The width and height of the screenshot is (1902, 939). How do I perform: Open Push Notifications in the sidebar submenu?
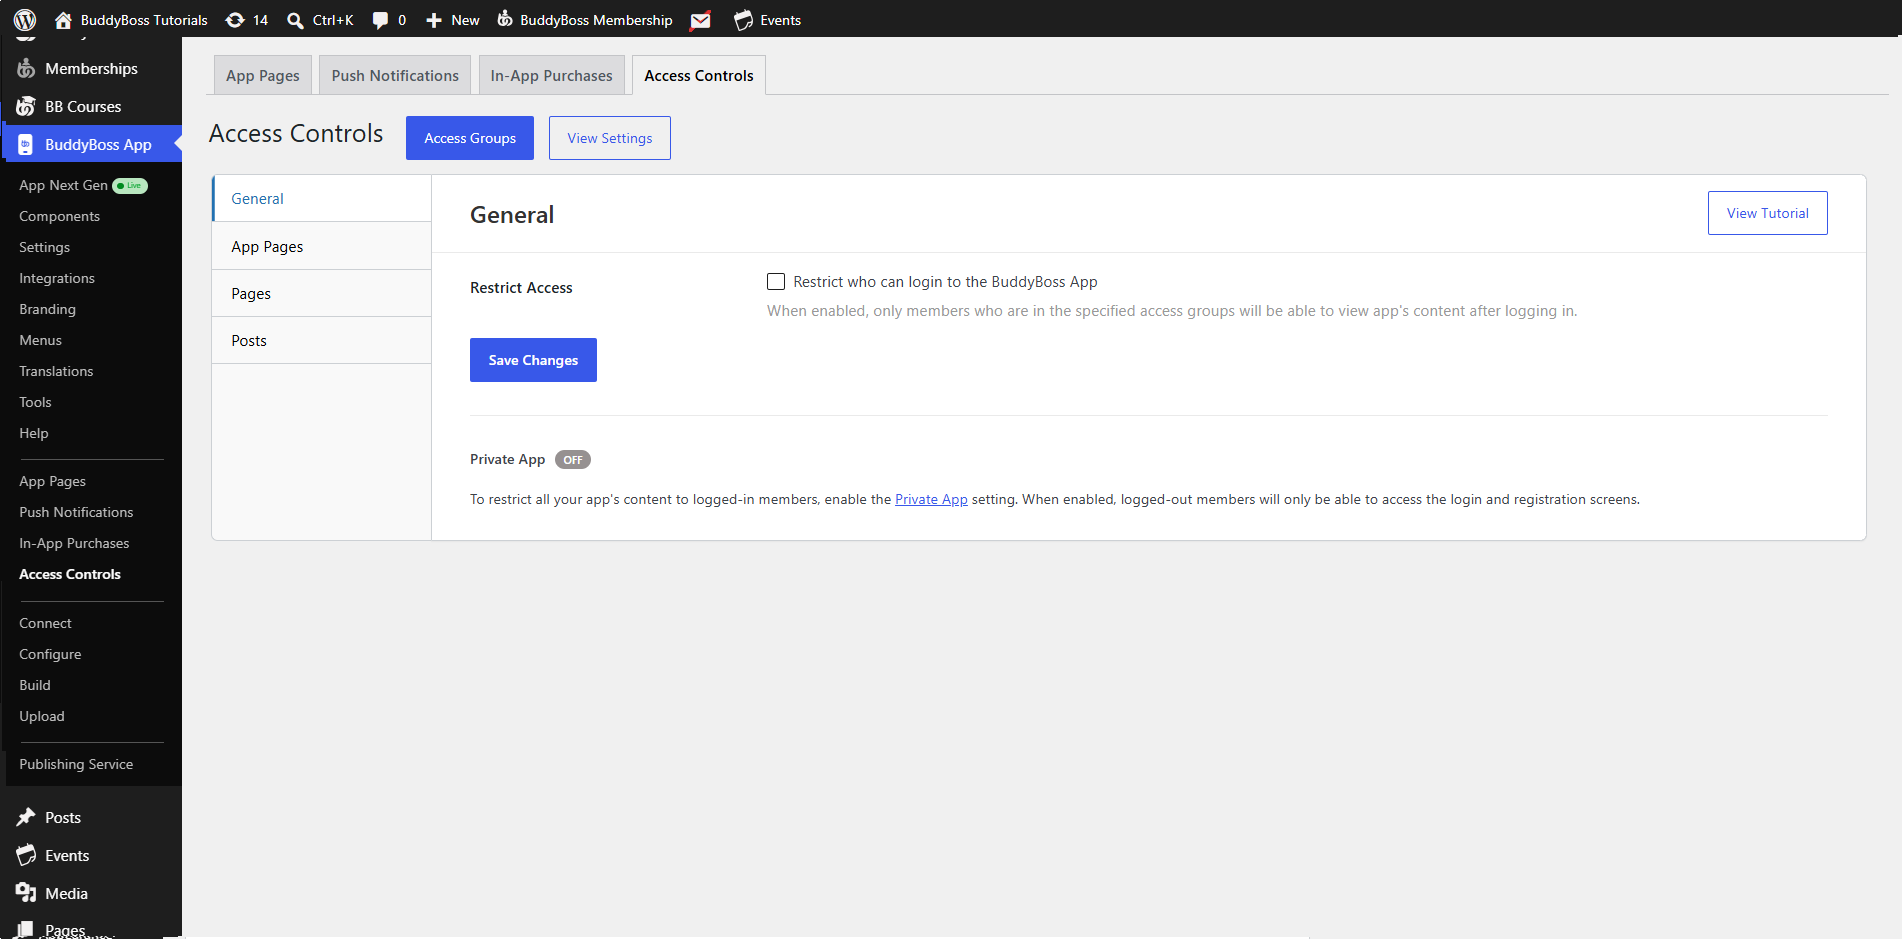click(x=76, y=512)
